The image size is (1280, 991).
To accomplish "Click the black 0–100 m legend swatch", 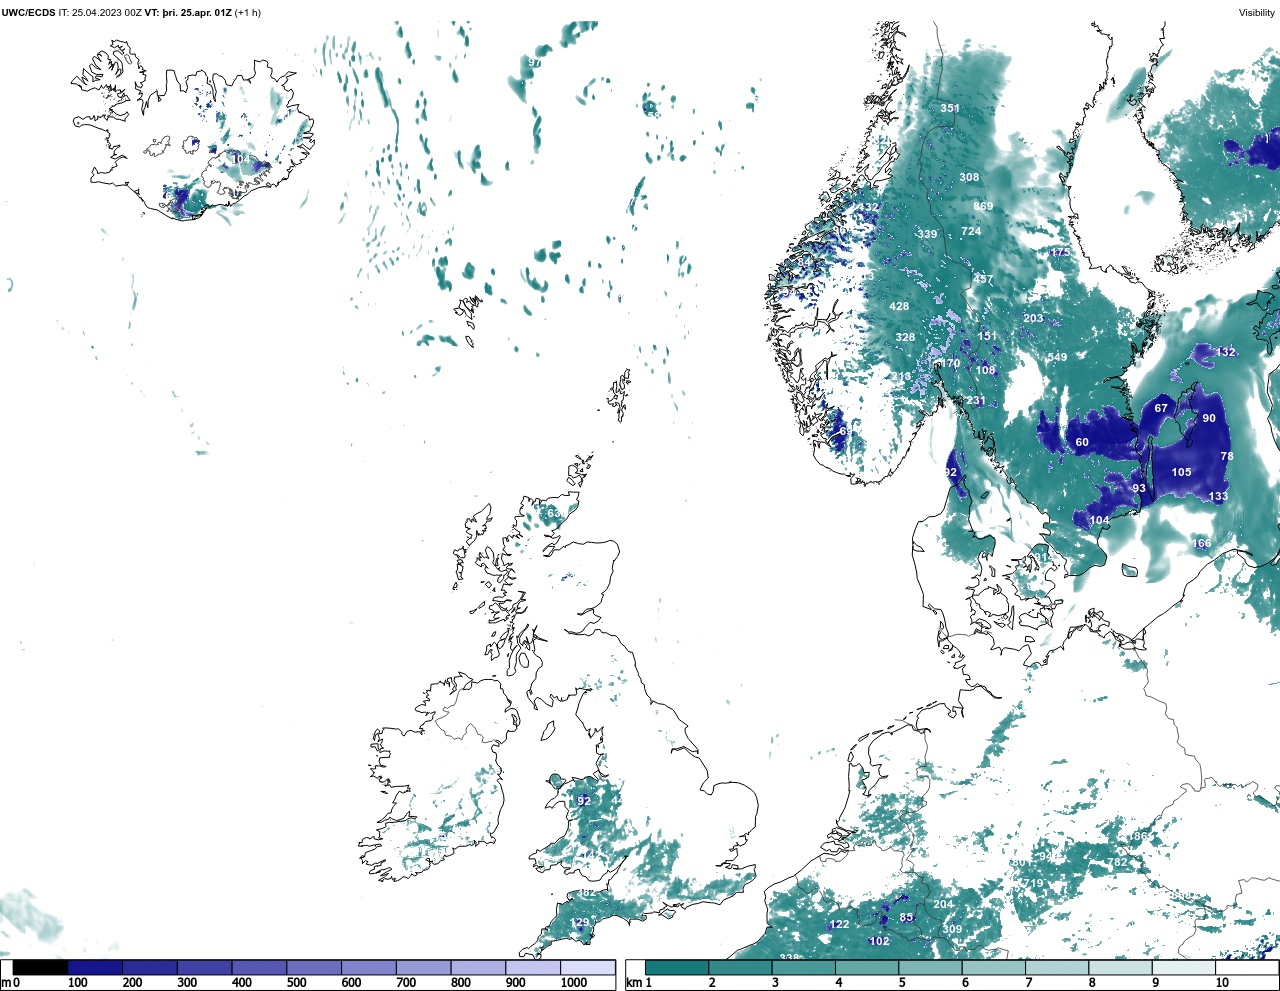I will tap(41, 967).
